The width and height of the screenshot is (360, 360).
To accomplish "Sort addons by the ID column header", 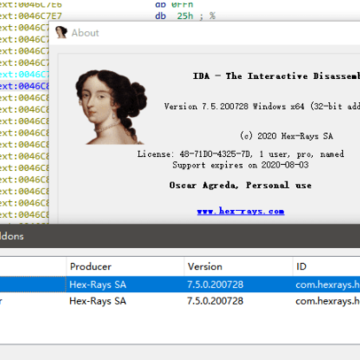I will pos(301,267).
